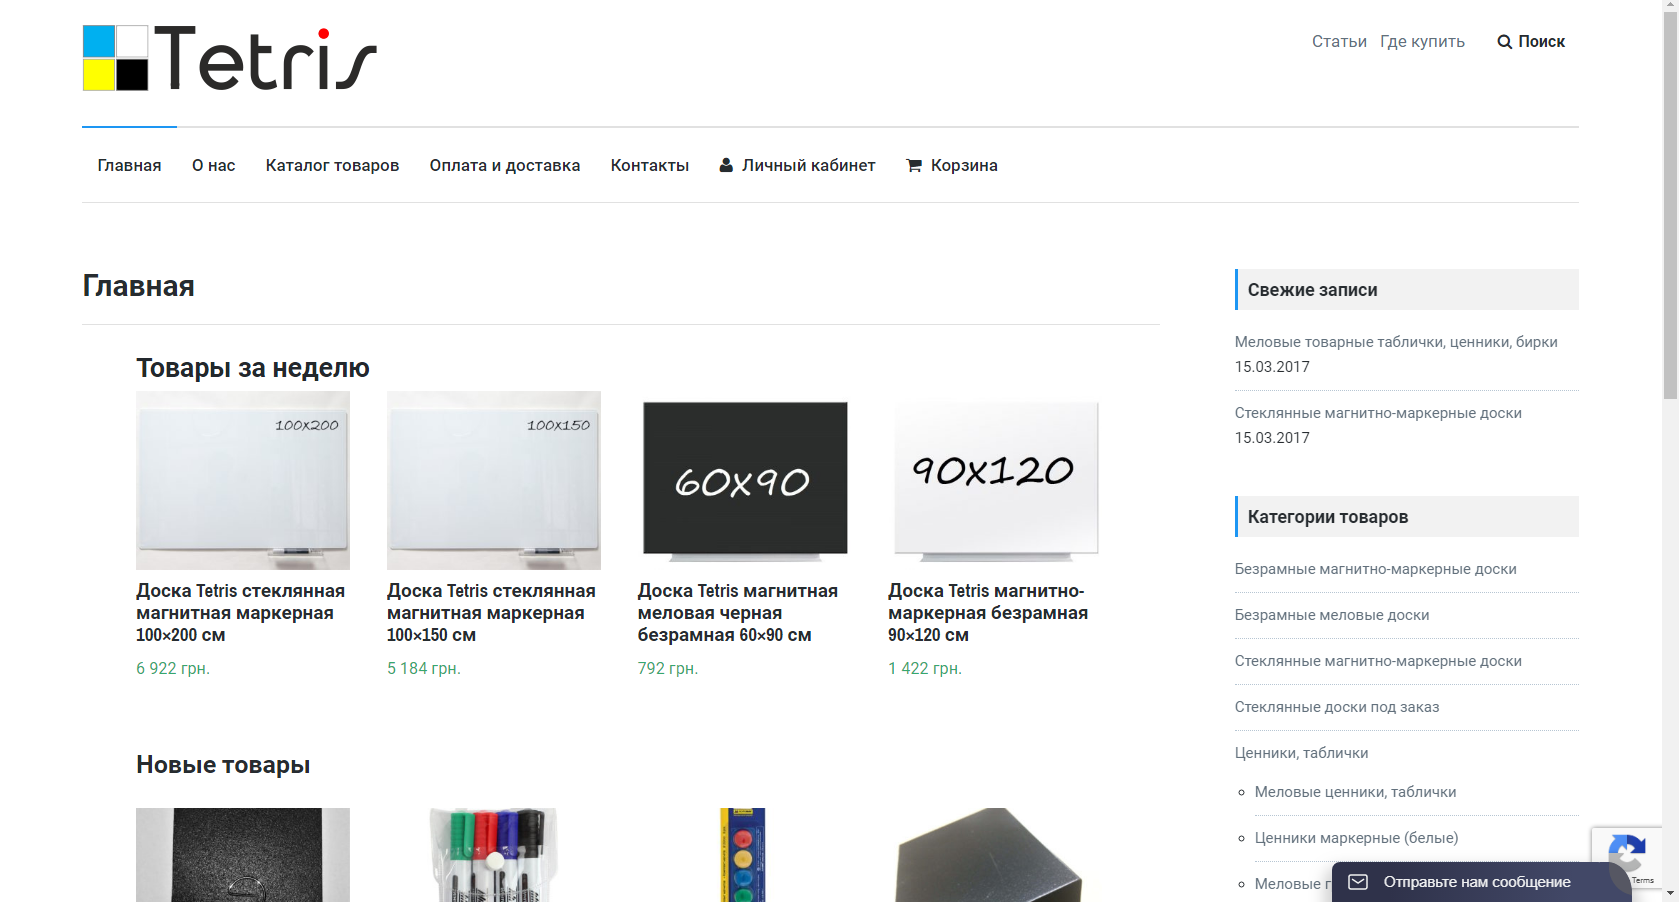This screenshot has height=902, width=1679.
Task: Click the reCAPTCHA badge icon
Action: [1627, 853]
